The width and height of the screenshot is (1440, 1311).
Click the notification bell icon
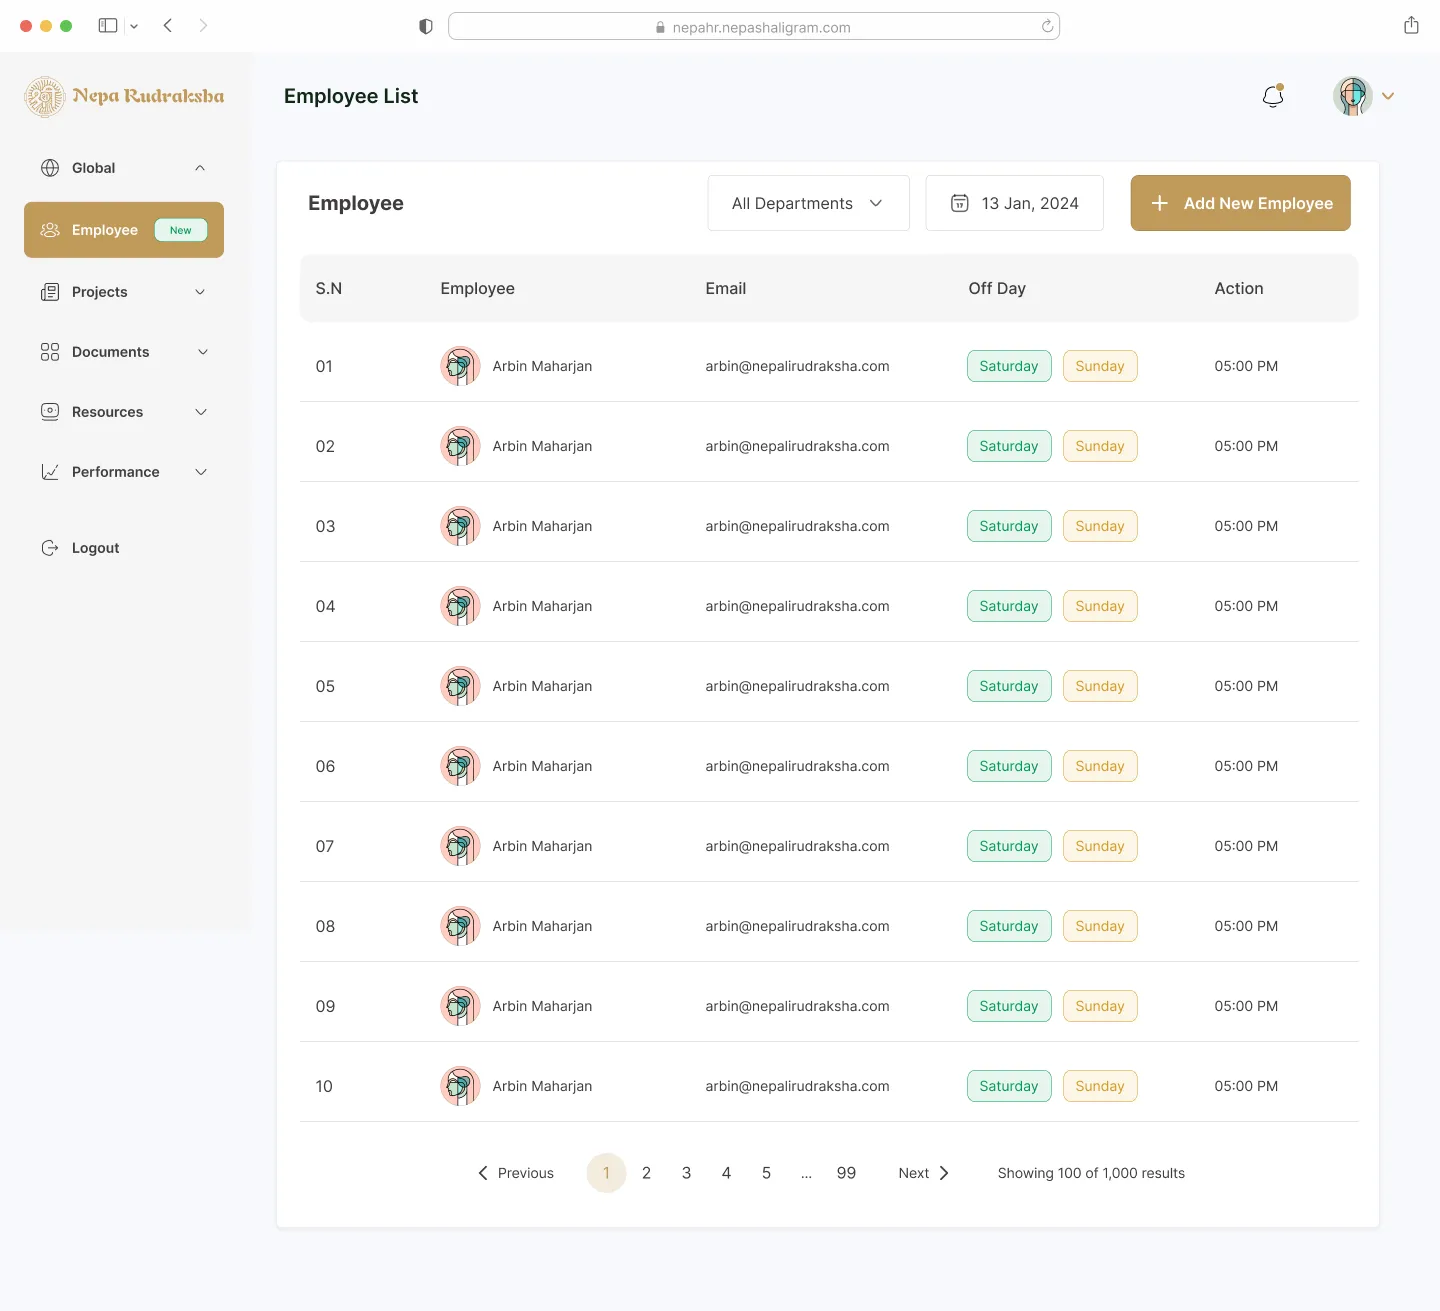click(x=1272, y=96)
